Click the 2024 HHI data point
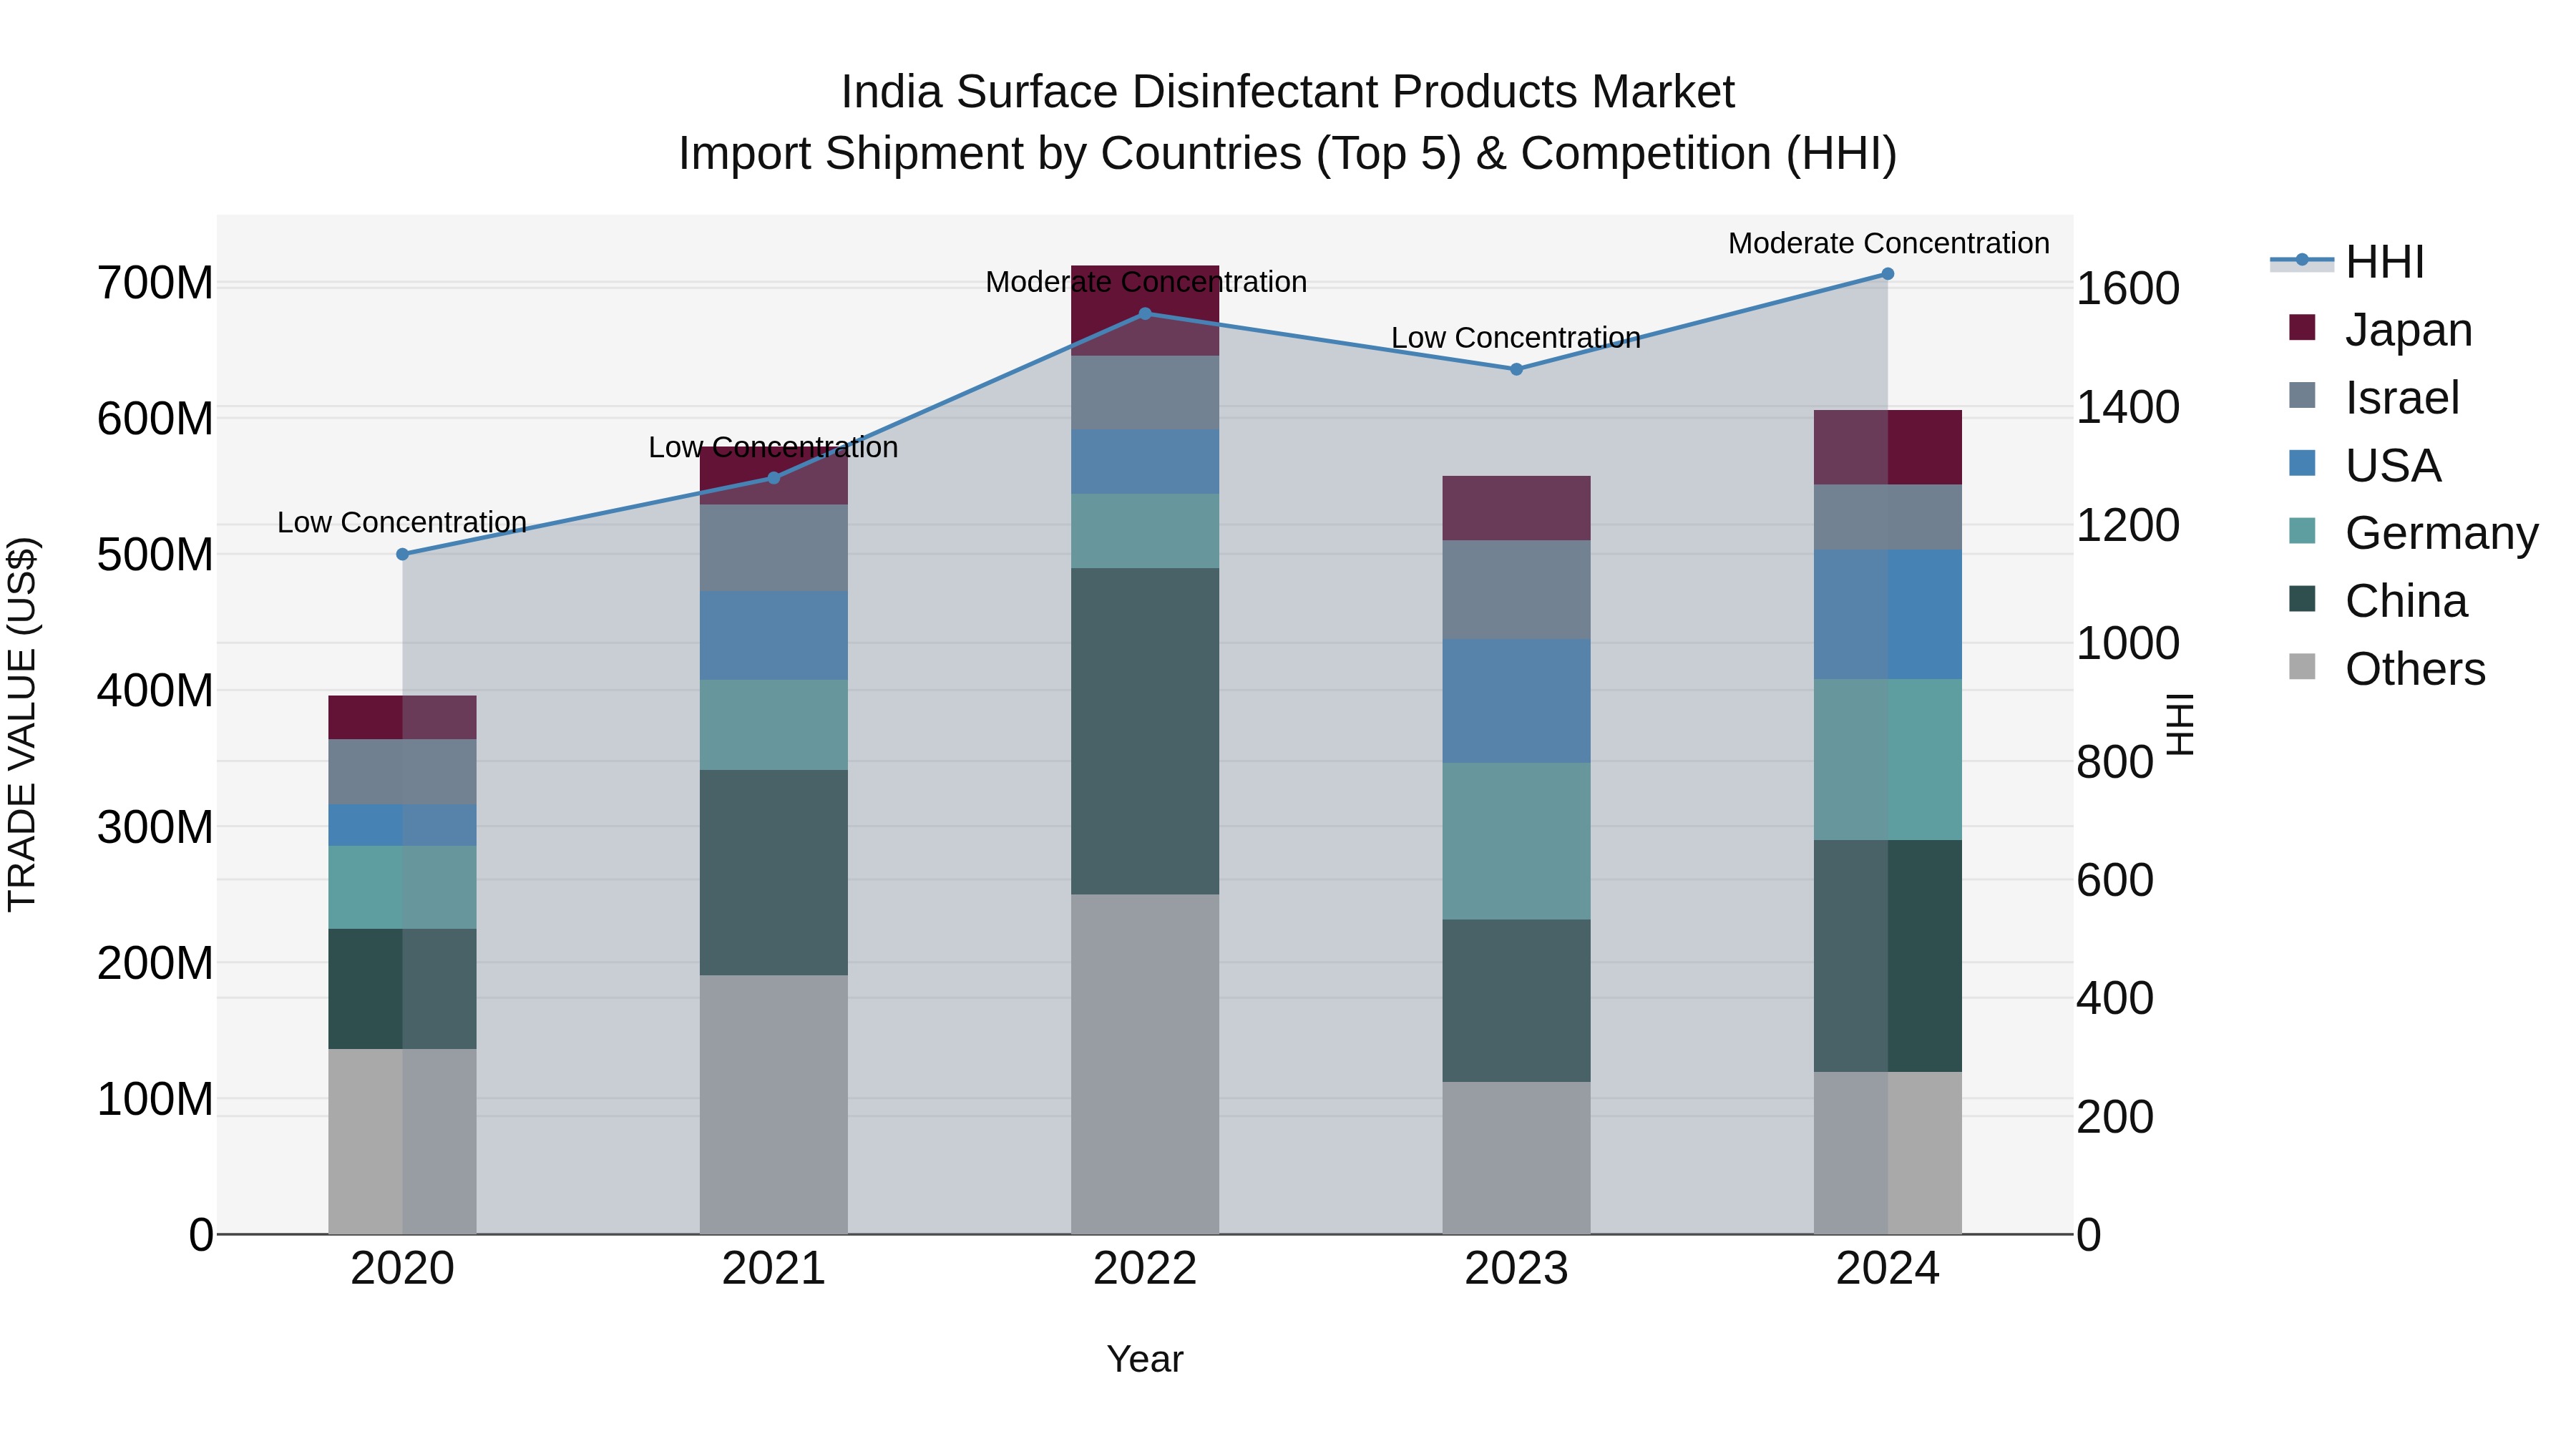 point(1888,274)
